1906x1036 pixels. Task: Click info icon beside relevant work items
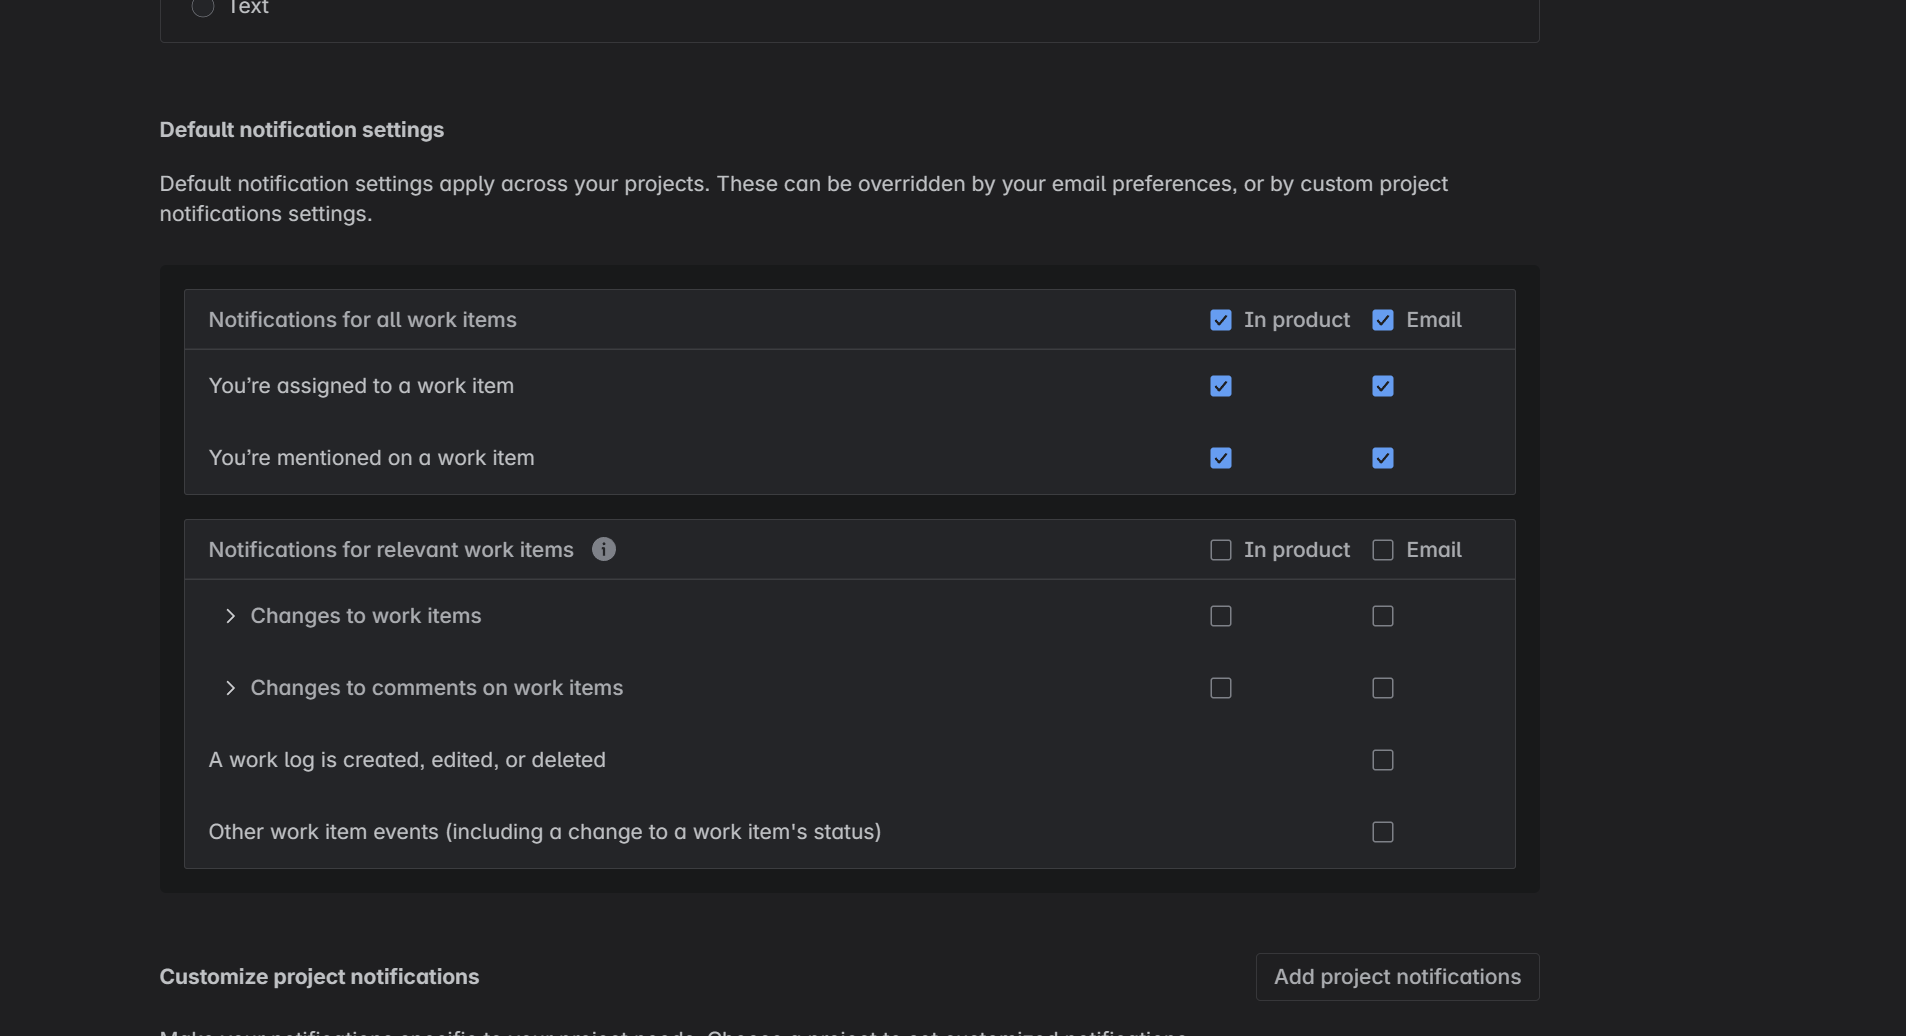click(604, 549)
